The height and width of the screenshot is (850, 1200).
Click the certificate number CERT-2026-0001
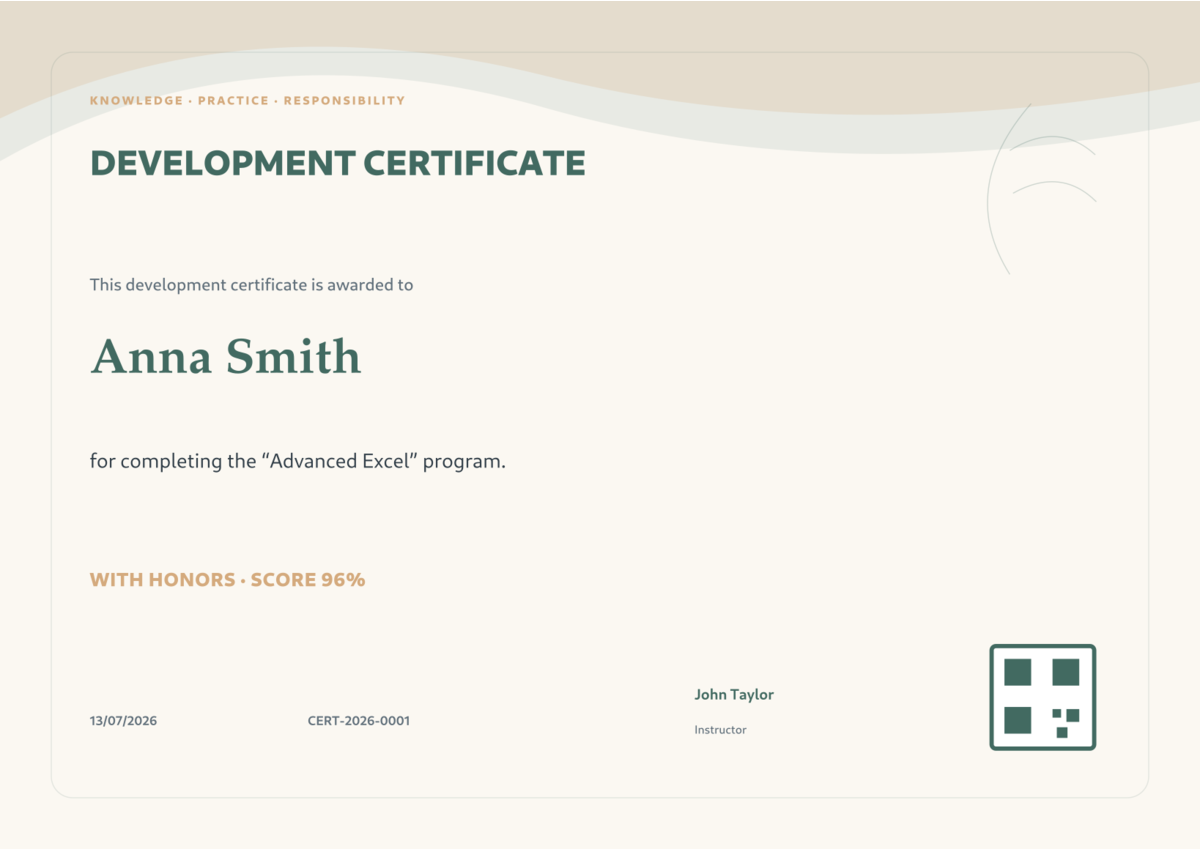pos(359,721)
